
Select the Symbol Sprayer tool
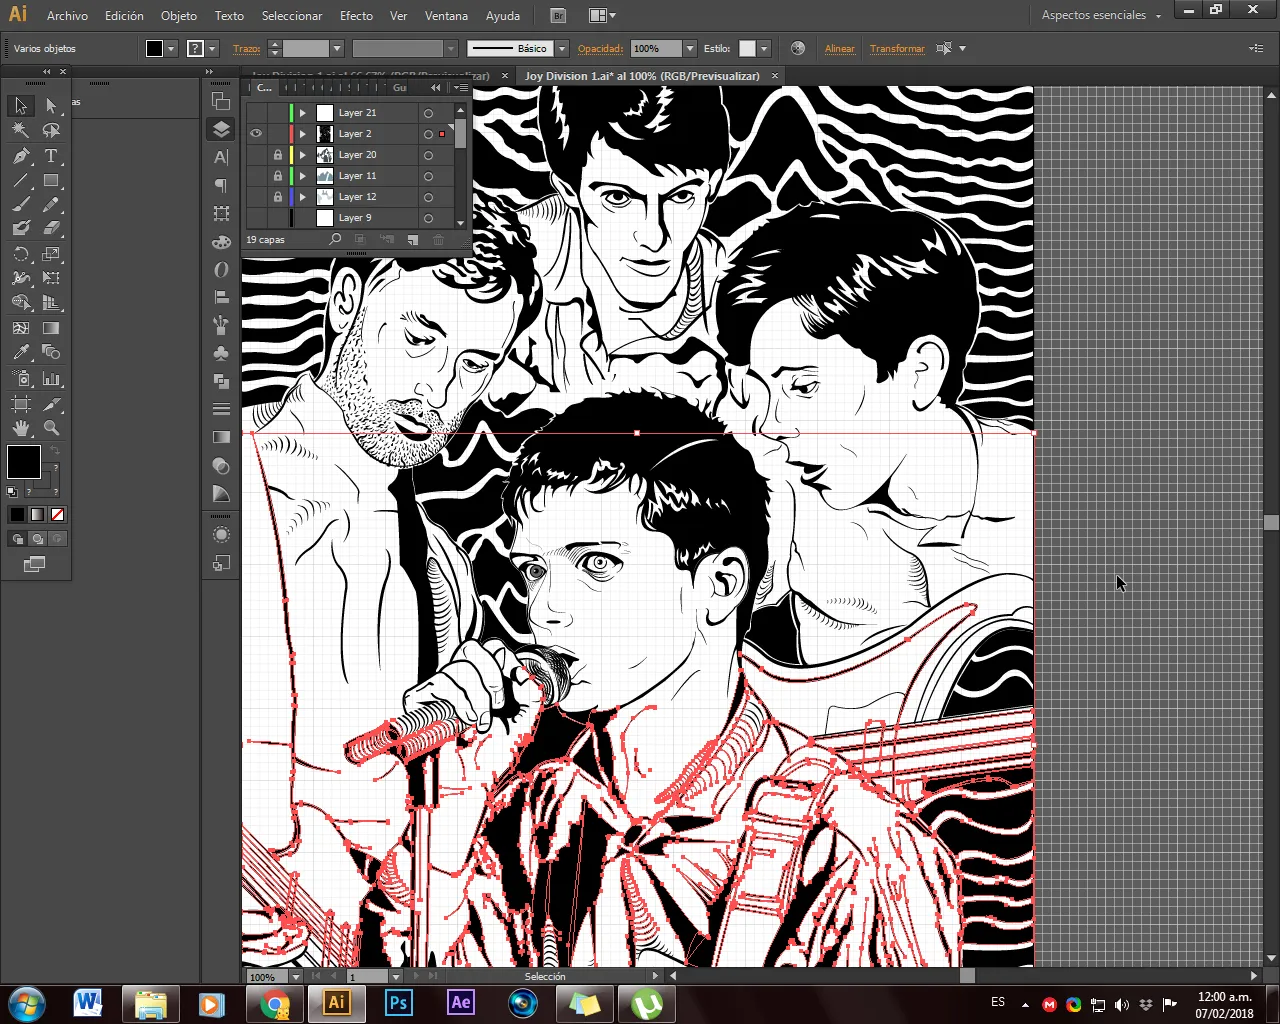click(x=21, y=379)
